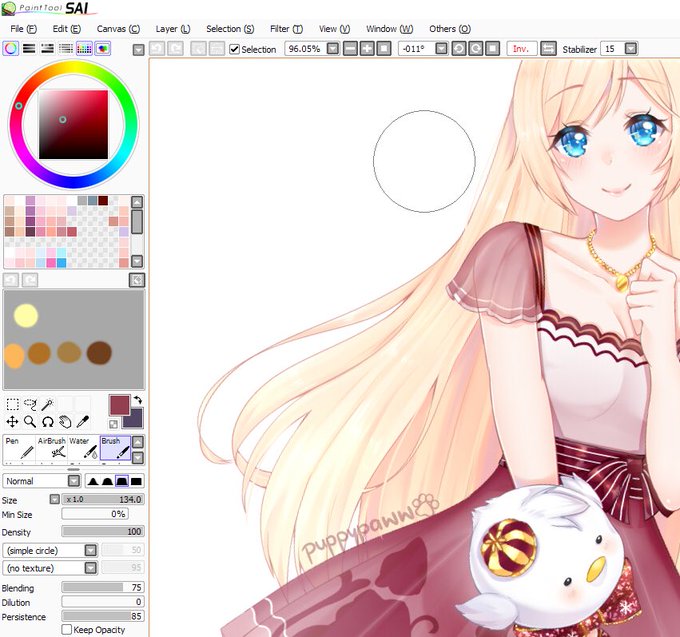This screenshot has width=680, height=637.
Task: Open the Filter menu
Action: coord(286,29)
